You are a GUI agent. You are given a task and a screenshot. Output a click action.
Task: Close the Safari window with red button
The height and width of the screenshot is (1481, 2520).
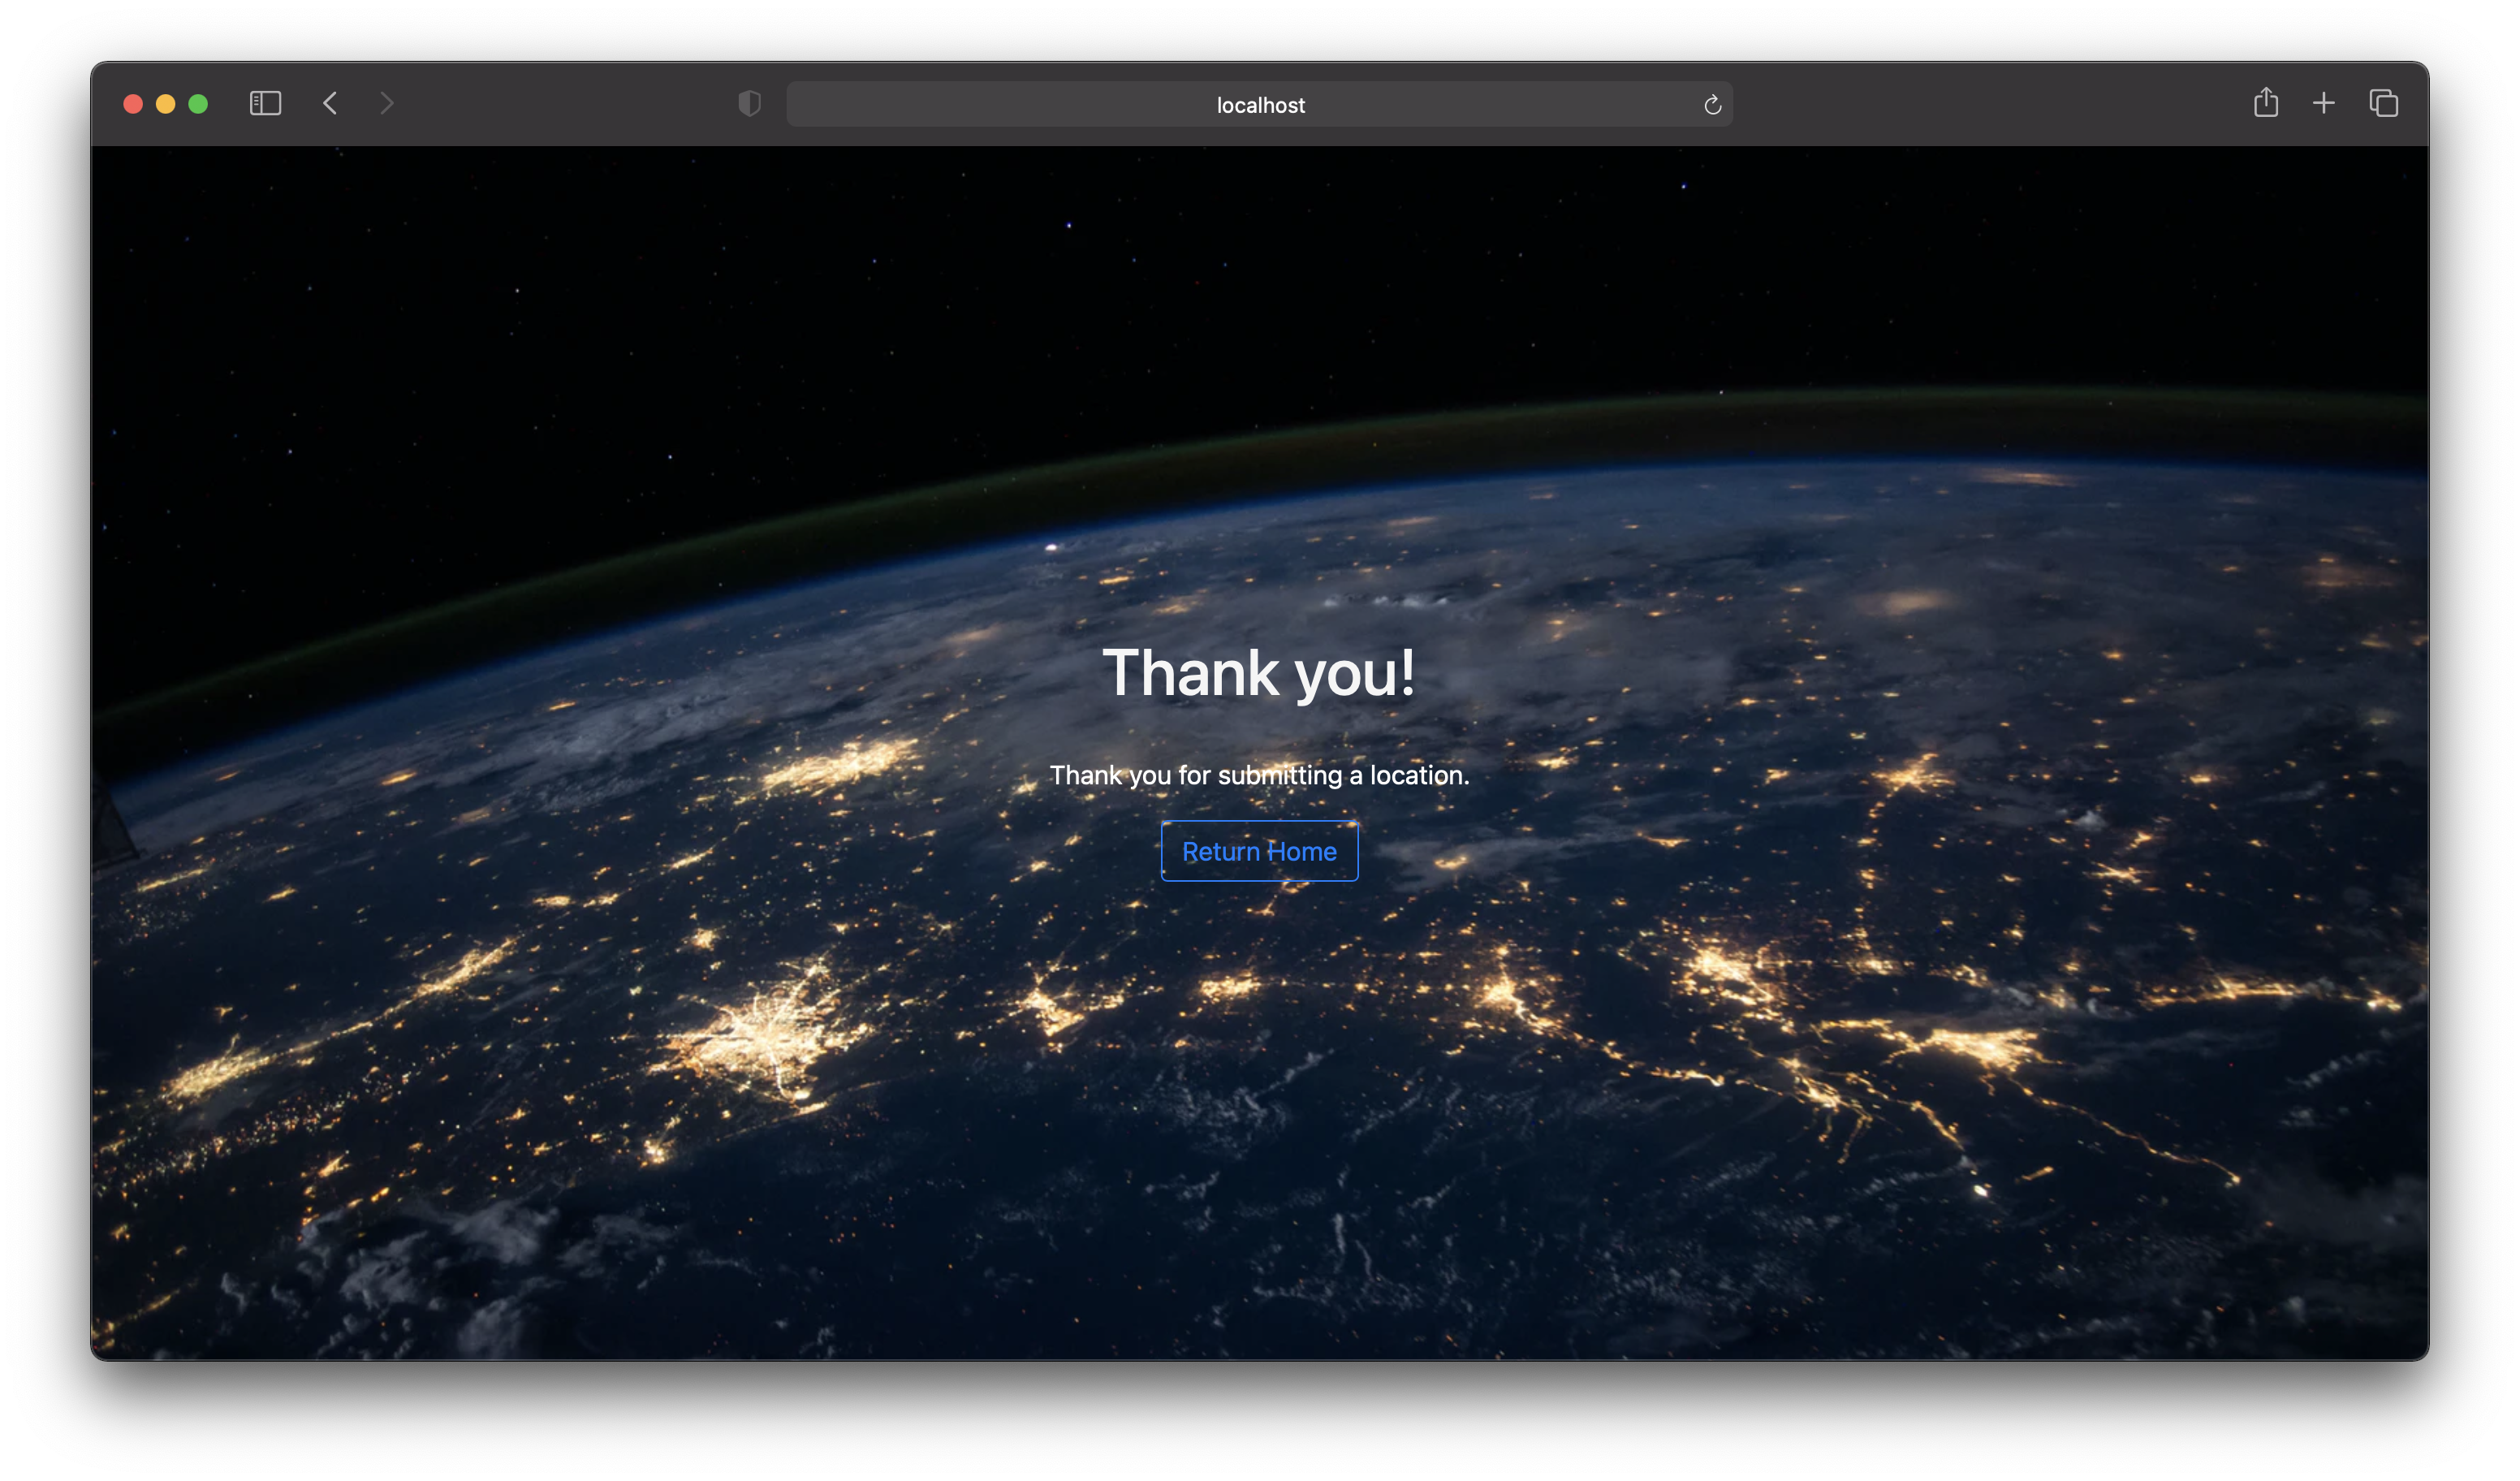(x=133, y=104)
